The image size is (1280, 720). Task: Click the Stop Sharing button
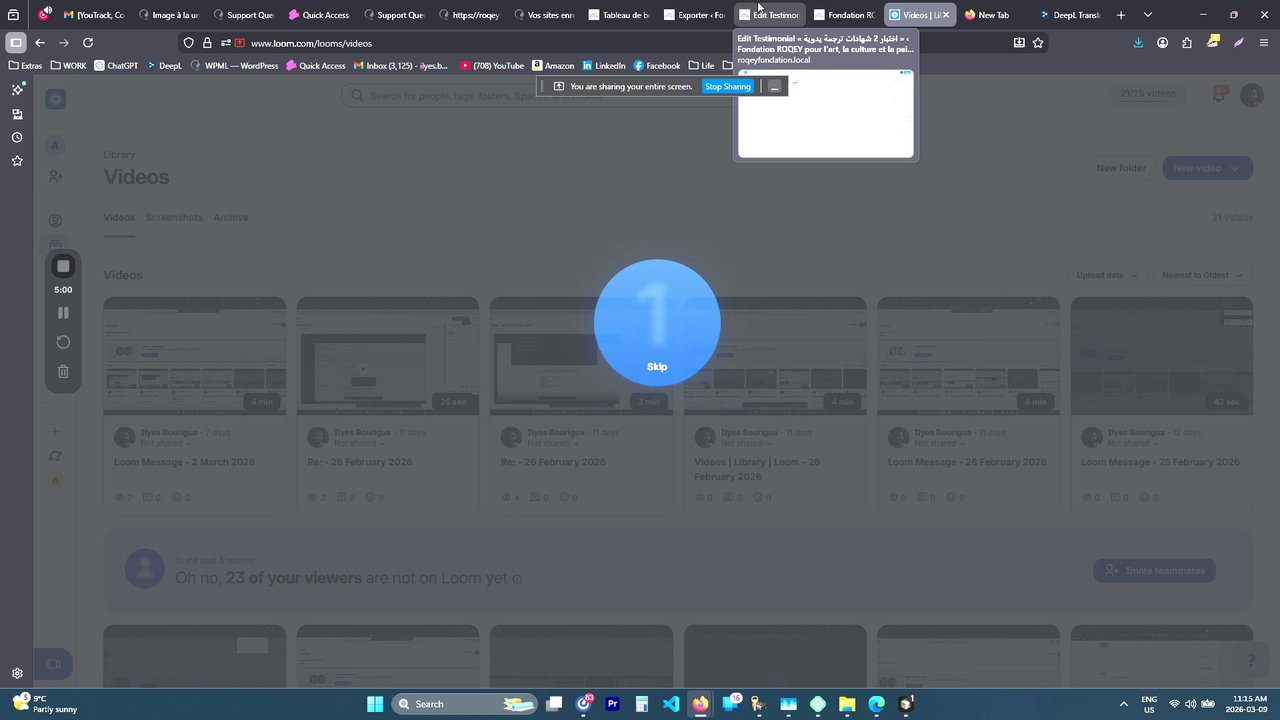727,87
